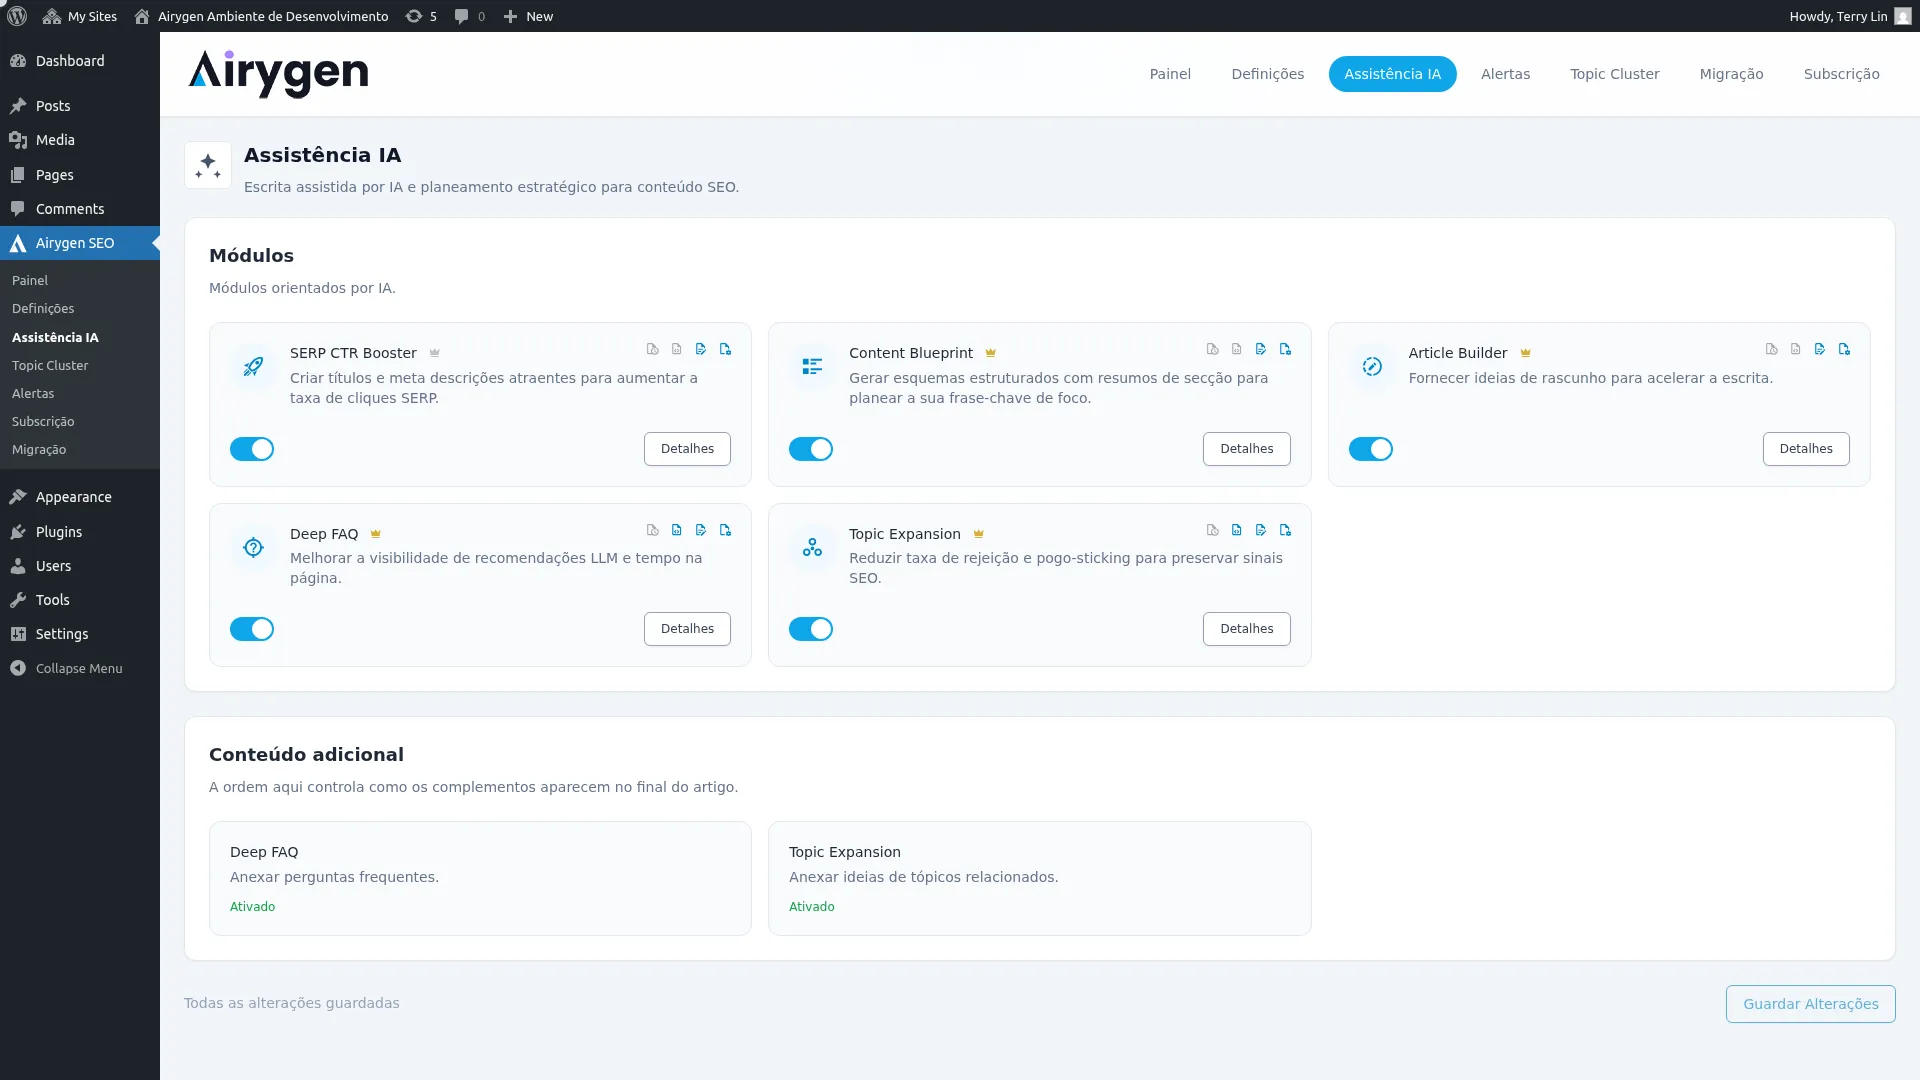This screenshot has width=1920, height=1080.
Task: Open the updates indicator showing 5
Action: [421, 16]
